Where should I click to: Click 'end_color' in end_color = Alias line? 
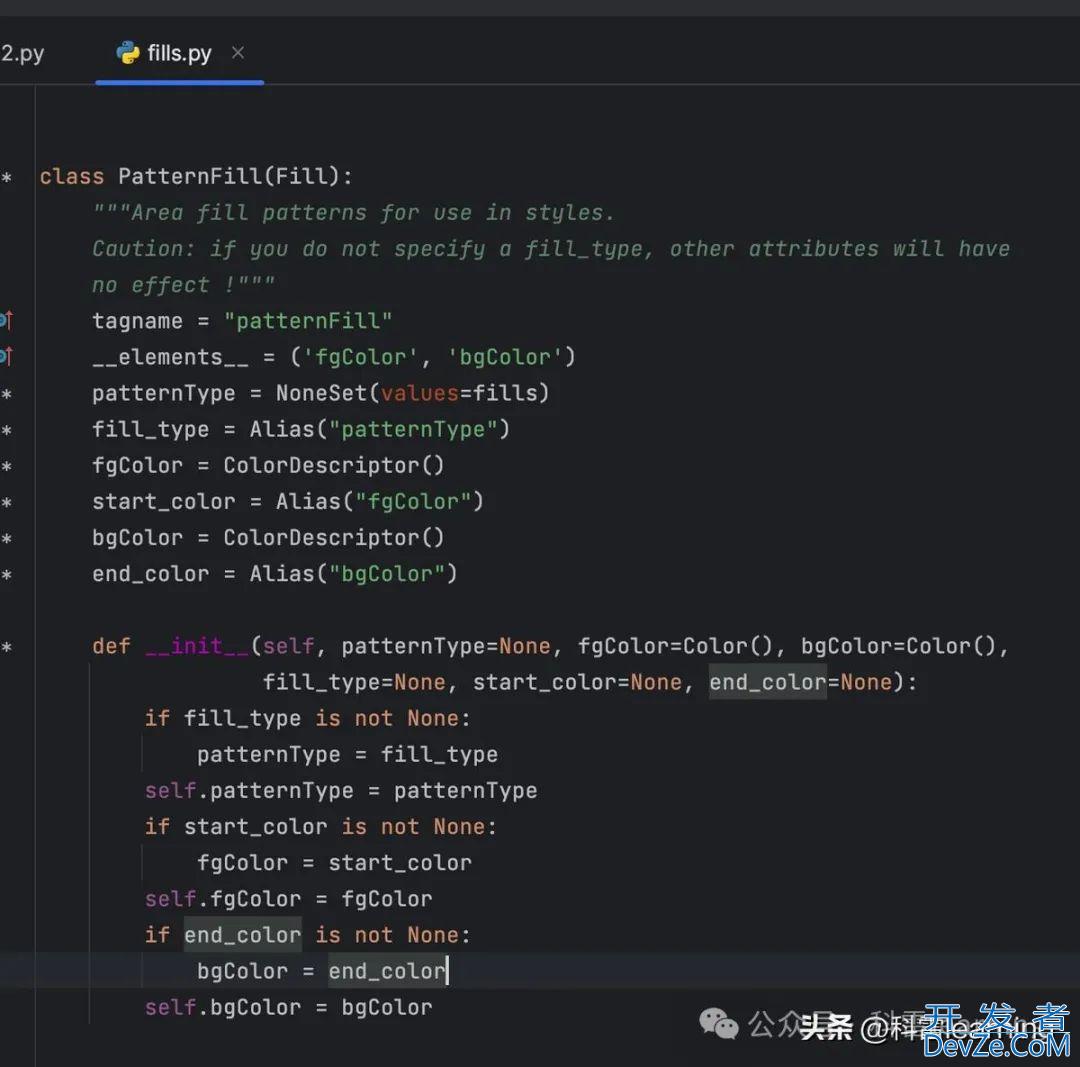pos(150,574)
